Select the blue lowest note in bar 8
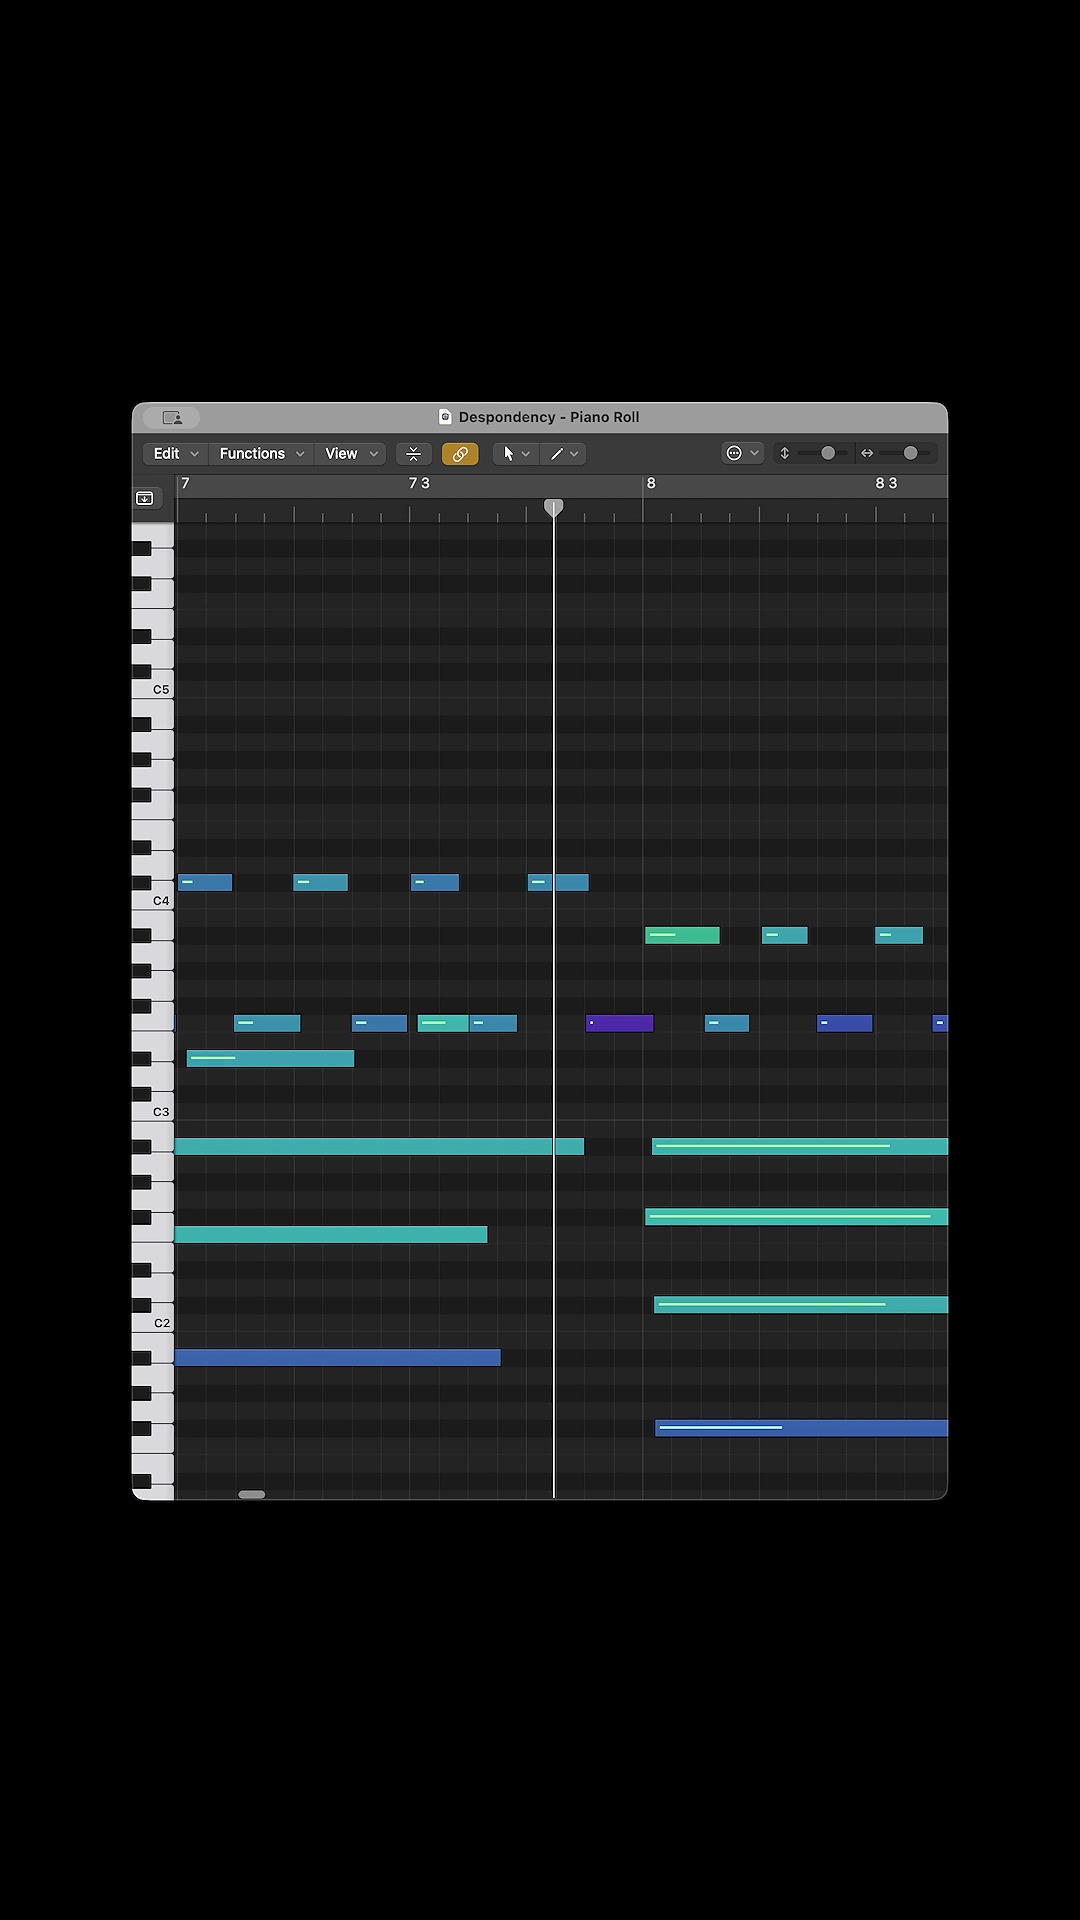Viewport: 1080px width, 1920px height. 801,1428
